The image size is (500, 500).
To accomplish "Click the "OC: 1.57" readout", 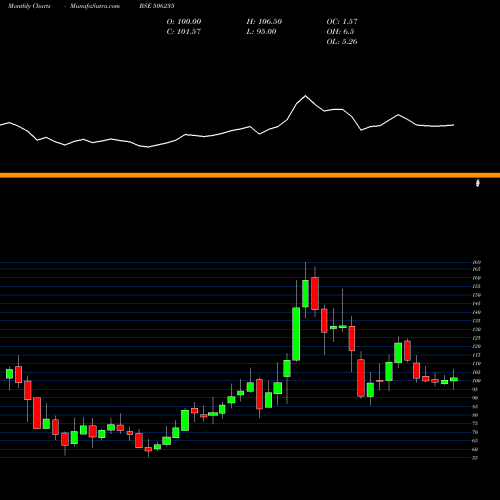I will [342, 22].
